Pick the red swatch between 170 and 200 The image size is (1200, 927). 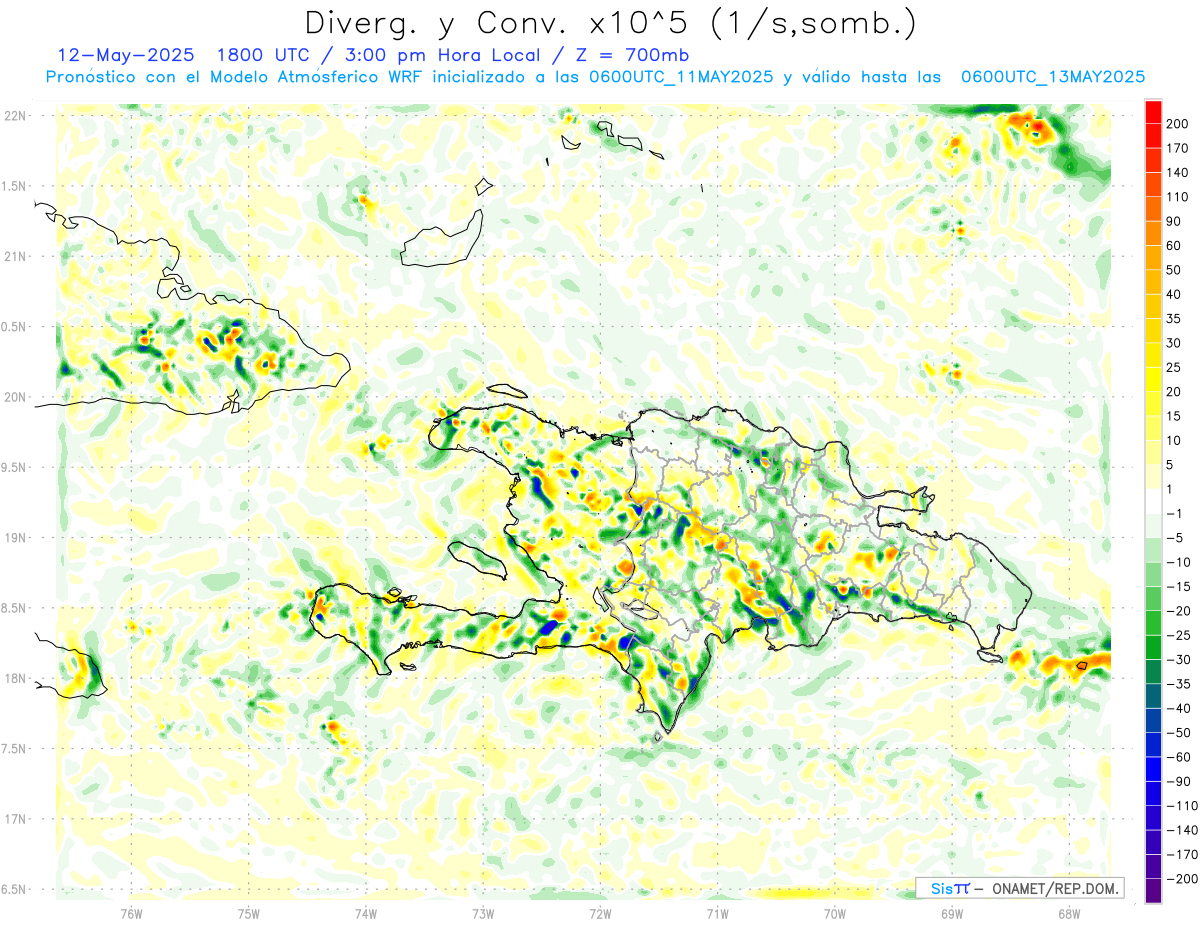1154,137
